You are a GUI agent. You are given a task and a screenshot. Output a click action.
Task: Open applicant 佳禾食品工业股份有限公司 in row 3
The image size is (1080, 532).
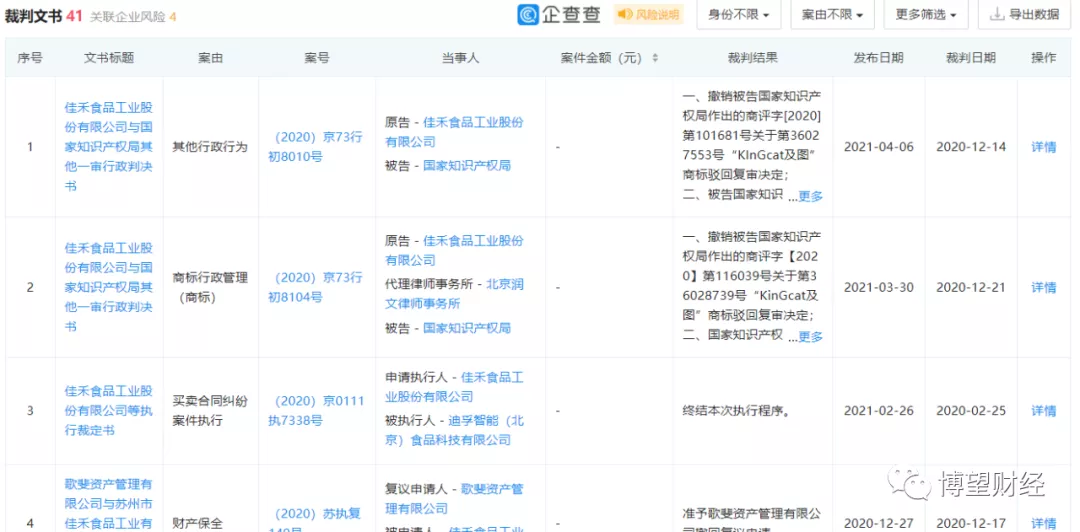(455, 387)
